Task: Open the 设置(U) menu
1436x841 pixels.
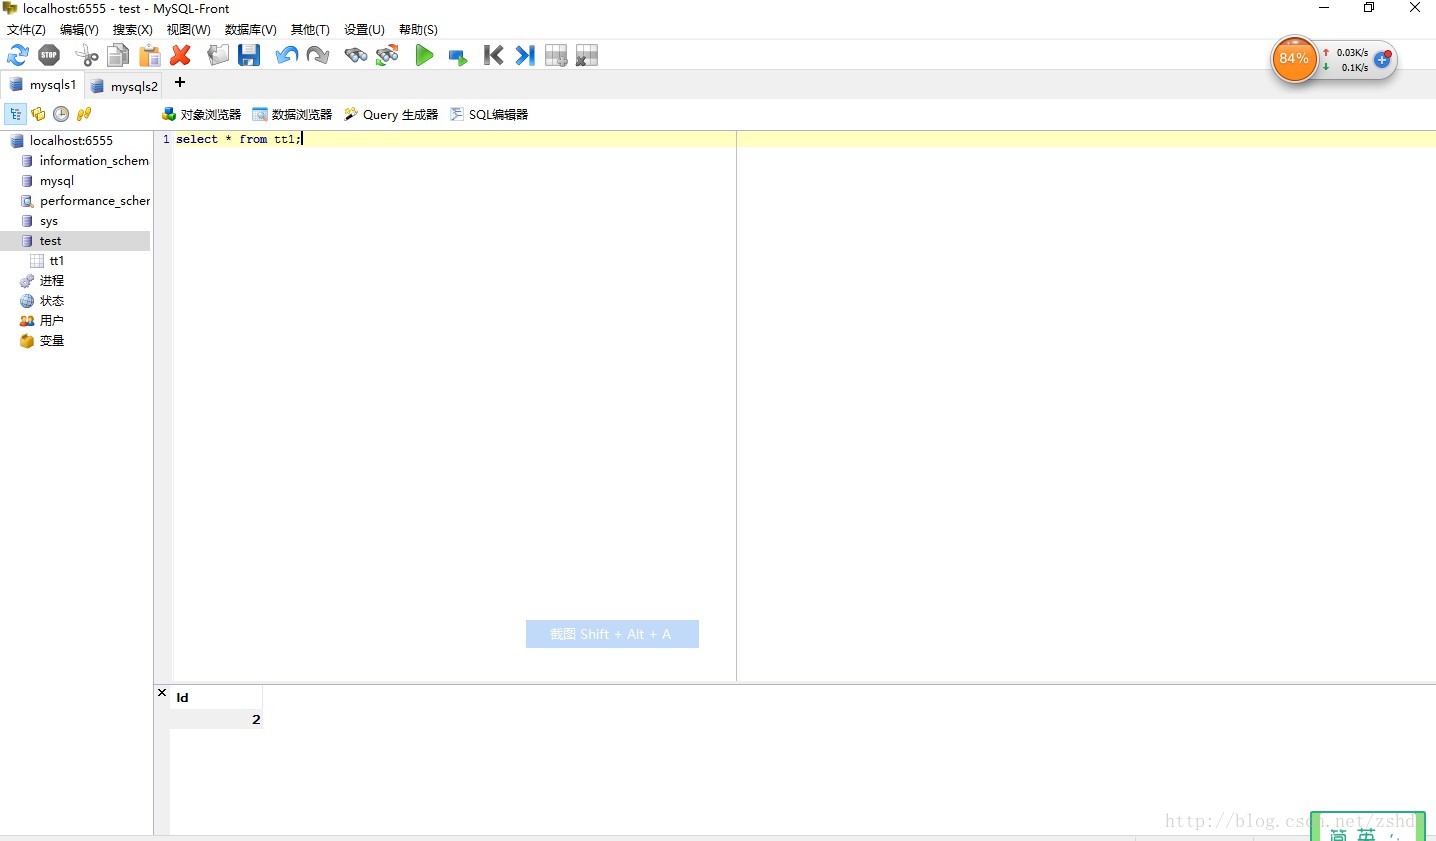Action: [364, 30]
